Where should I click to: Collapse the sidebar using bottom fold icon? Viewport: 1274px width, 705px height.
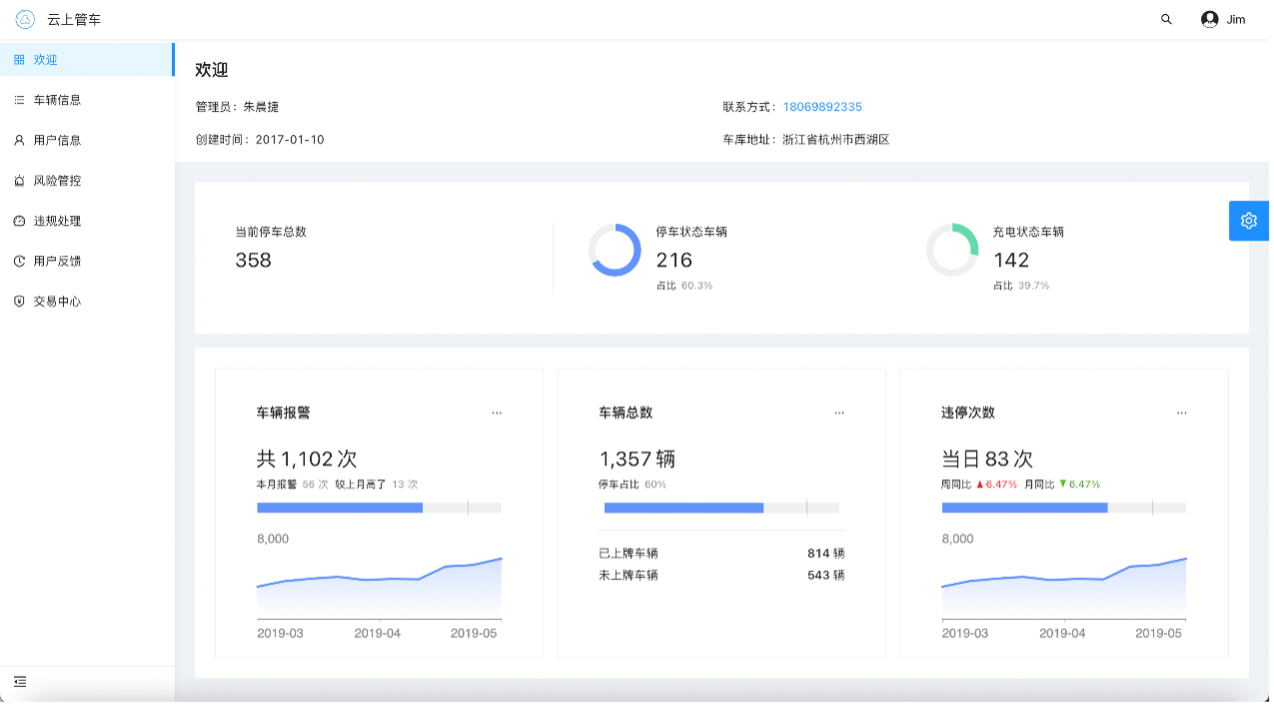tap(20, 682)
